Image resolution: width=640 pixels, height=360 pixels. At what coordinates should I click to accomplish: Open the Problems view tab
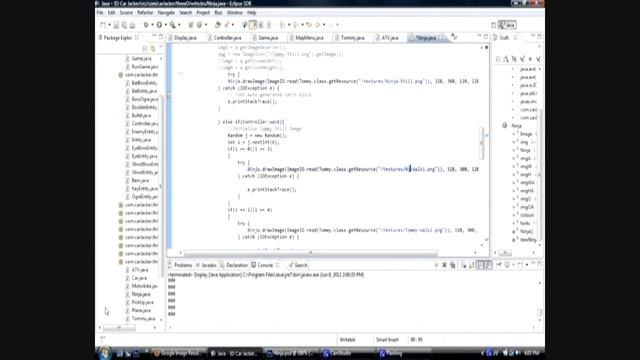pyautogui.click(x=180, y=265)
